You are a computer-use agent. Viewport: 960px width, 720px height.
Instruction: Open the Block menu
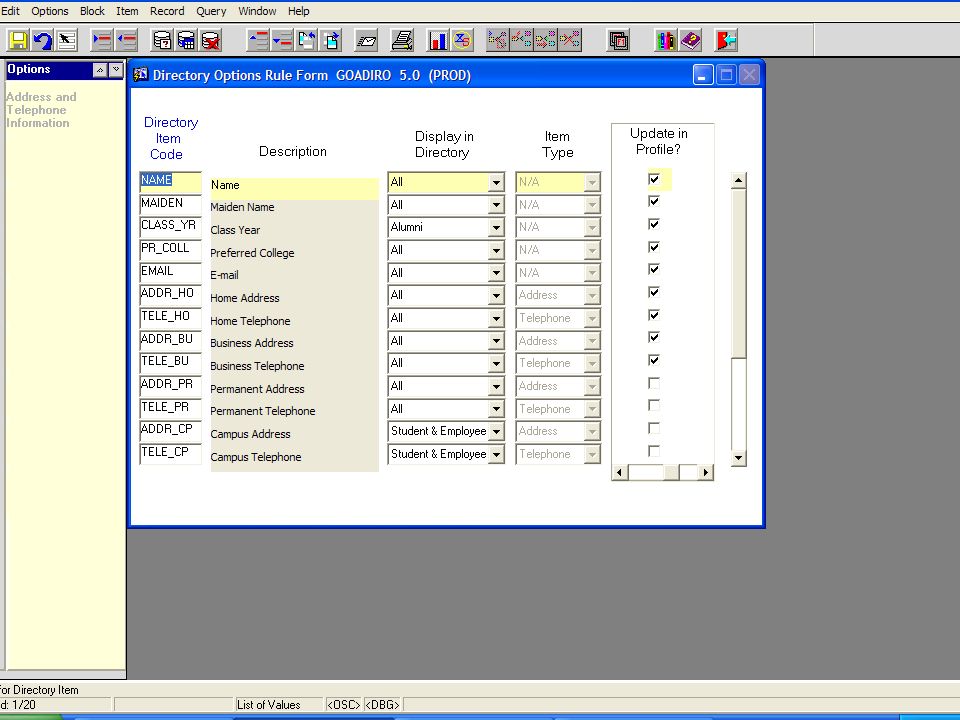[92, 11]
